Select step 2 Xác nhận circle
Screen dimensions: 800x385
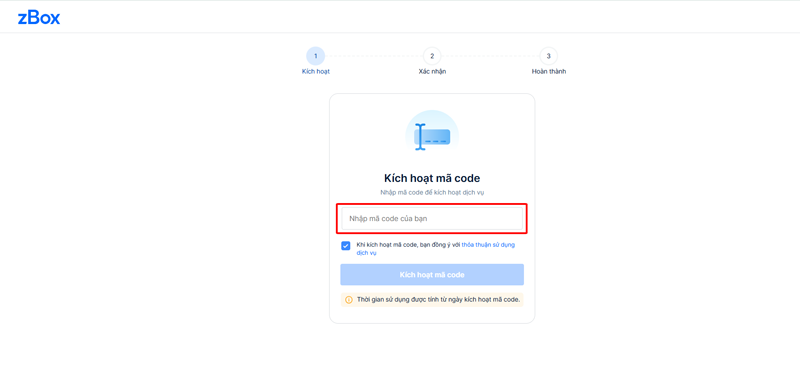[x=432, y=56]
